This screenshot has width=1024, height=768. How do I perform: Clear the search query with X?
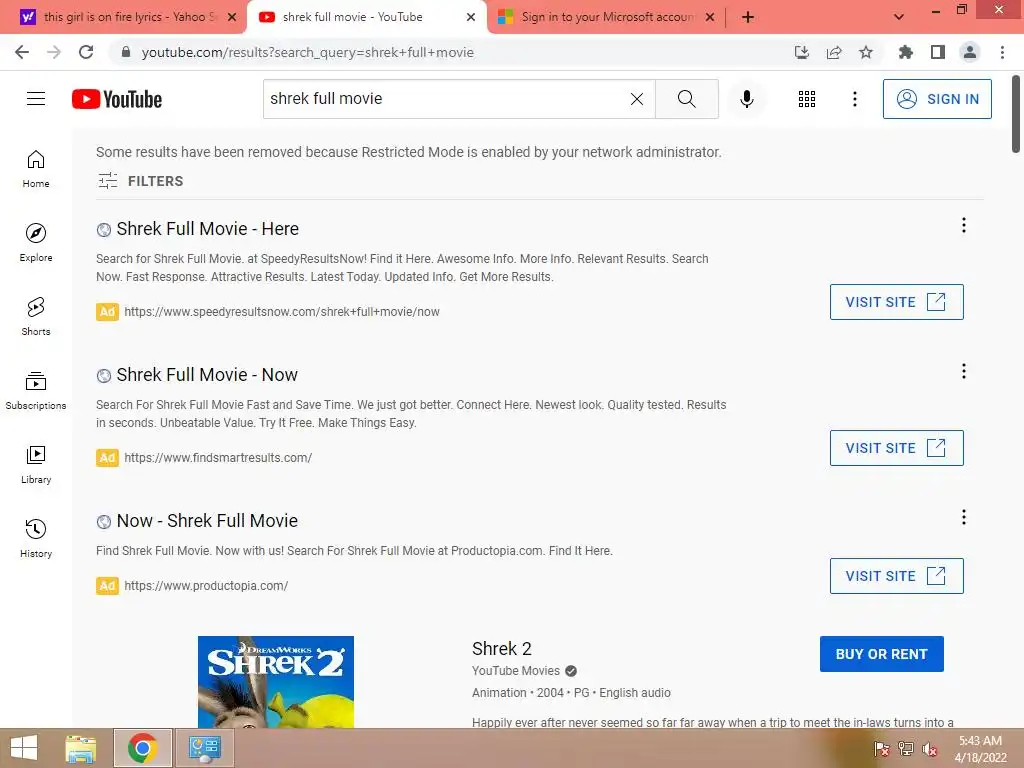(x=637, y=99)
